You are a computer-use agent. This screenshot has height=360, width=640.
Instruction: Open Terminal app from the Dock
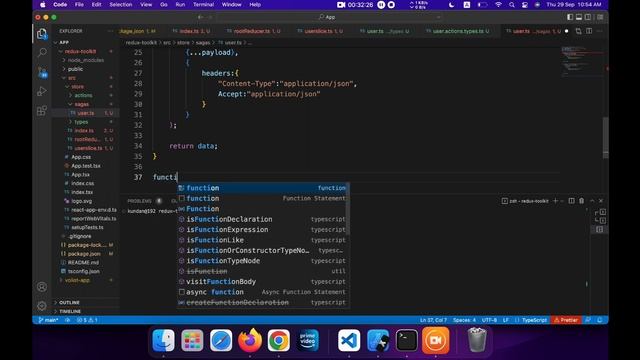407,340
